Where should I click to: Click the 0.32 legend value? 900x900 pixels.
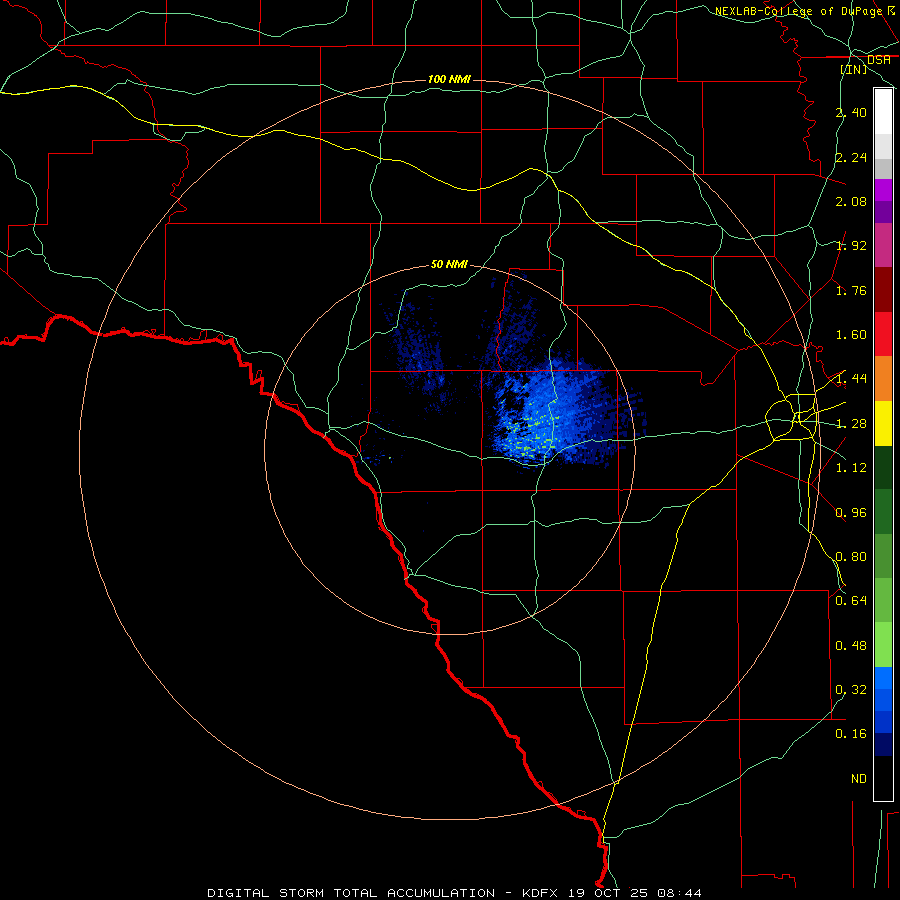(x=851, y=690)
